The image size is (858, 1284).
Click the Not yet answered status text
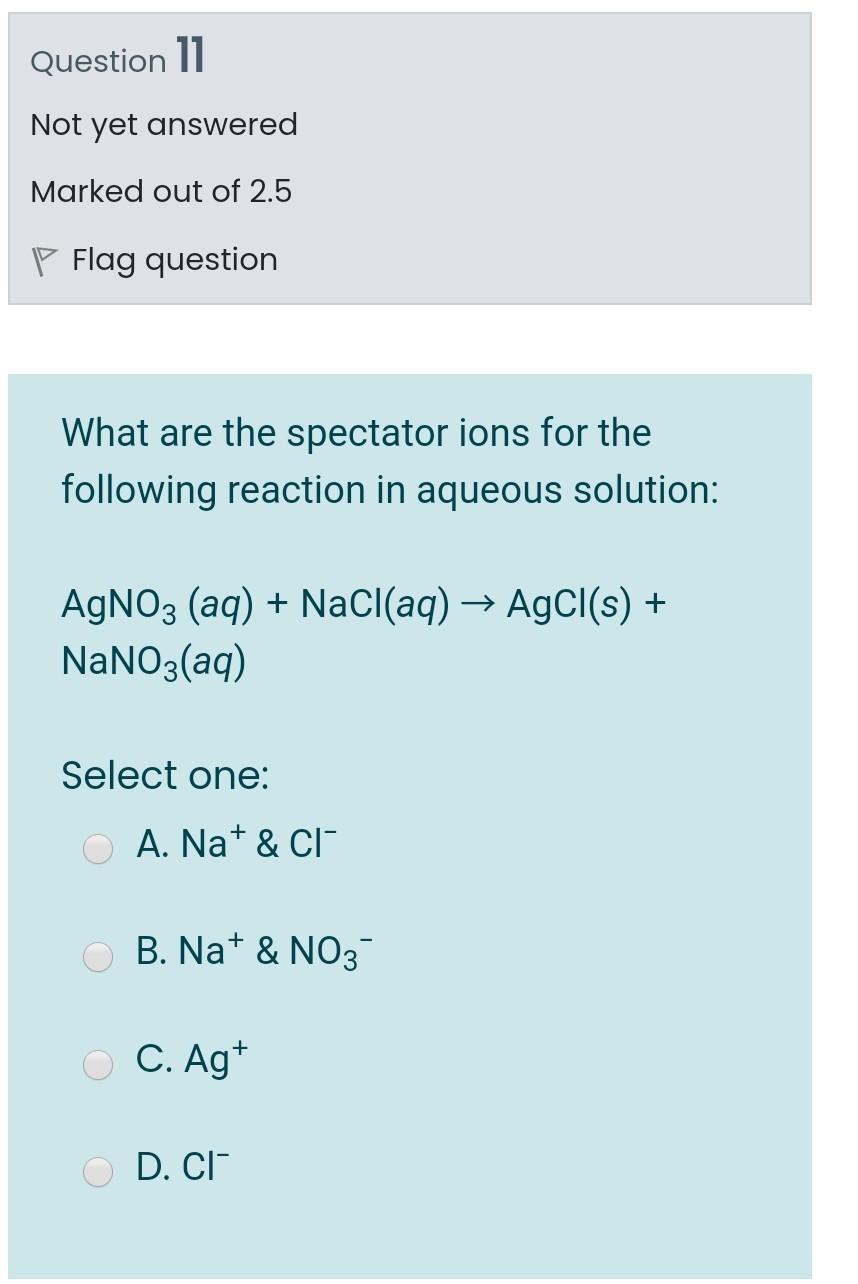click(164, 125)
